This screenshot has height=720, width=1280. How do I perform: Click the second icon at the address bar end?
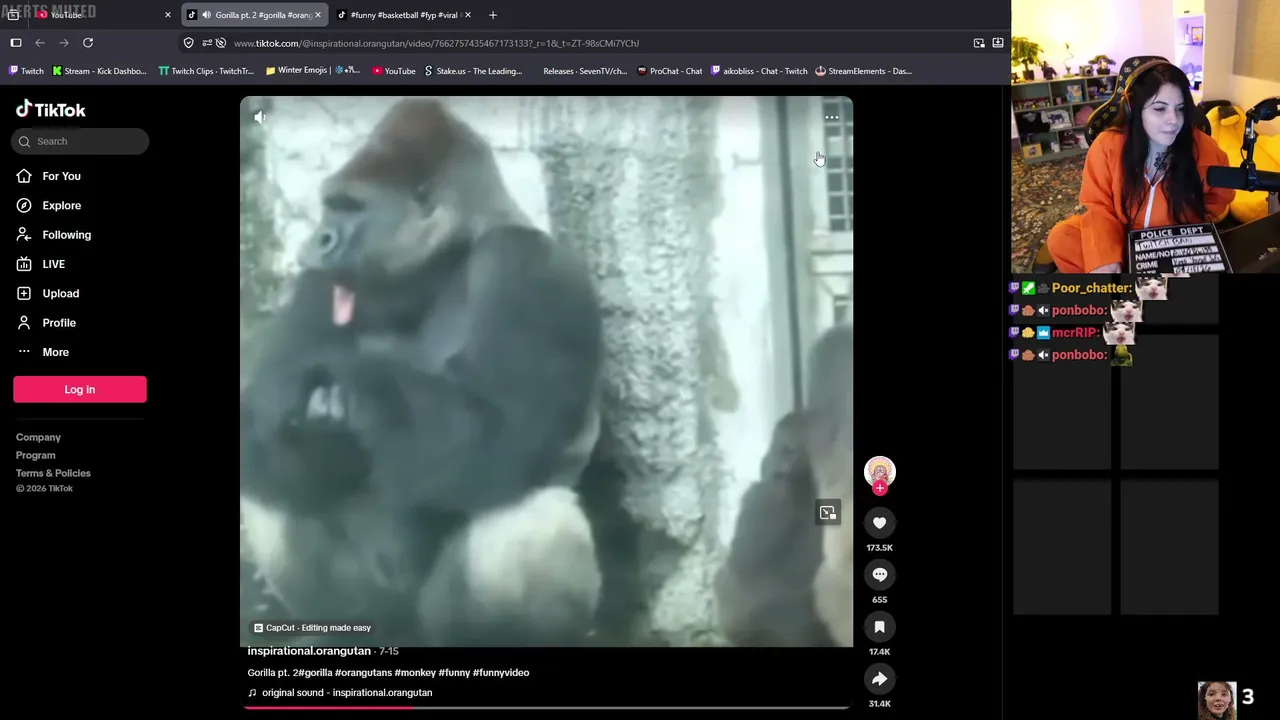click(998, 43)
